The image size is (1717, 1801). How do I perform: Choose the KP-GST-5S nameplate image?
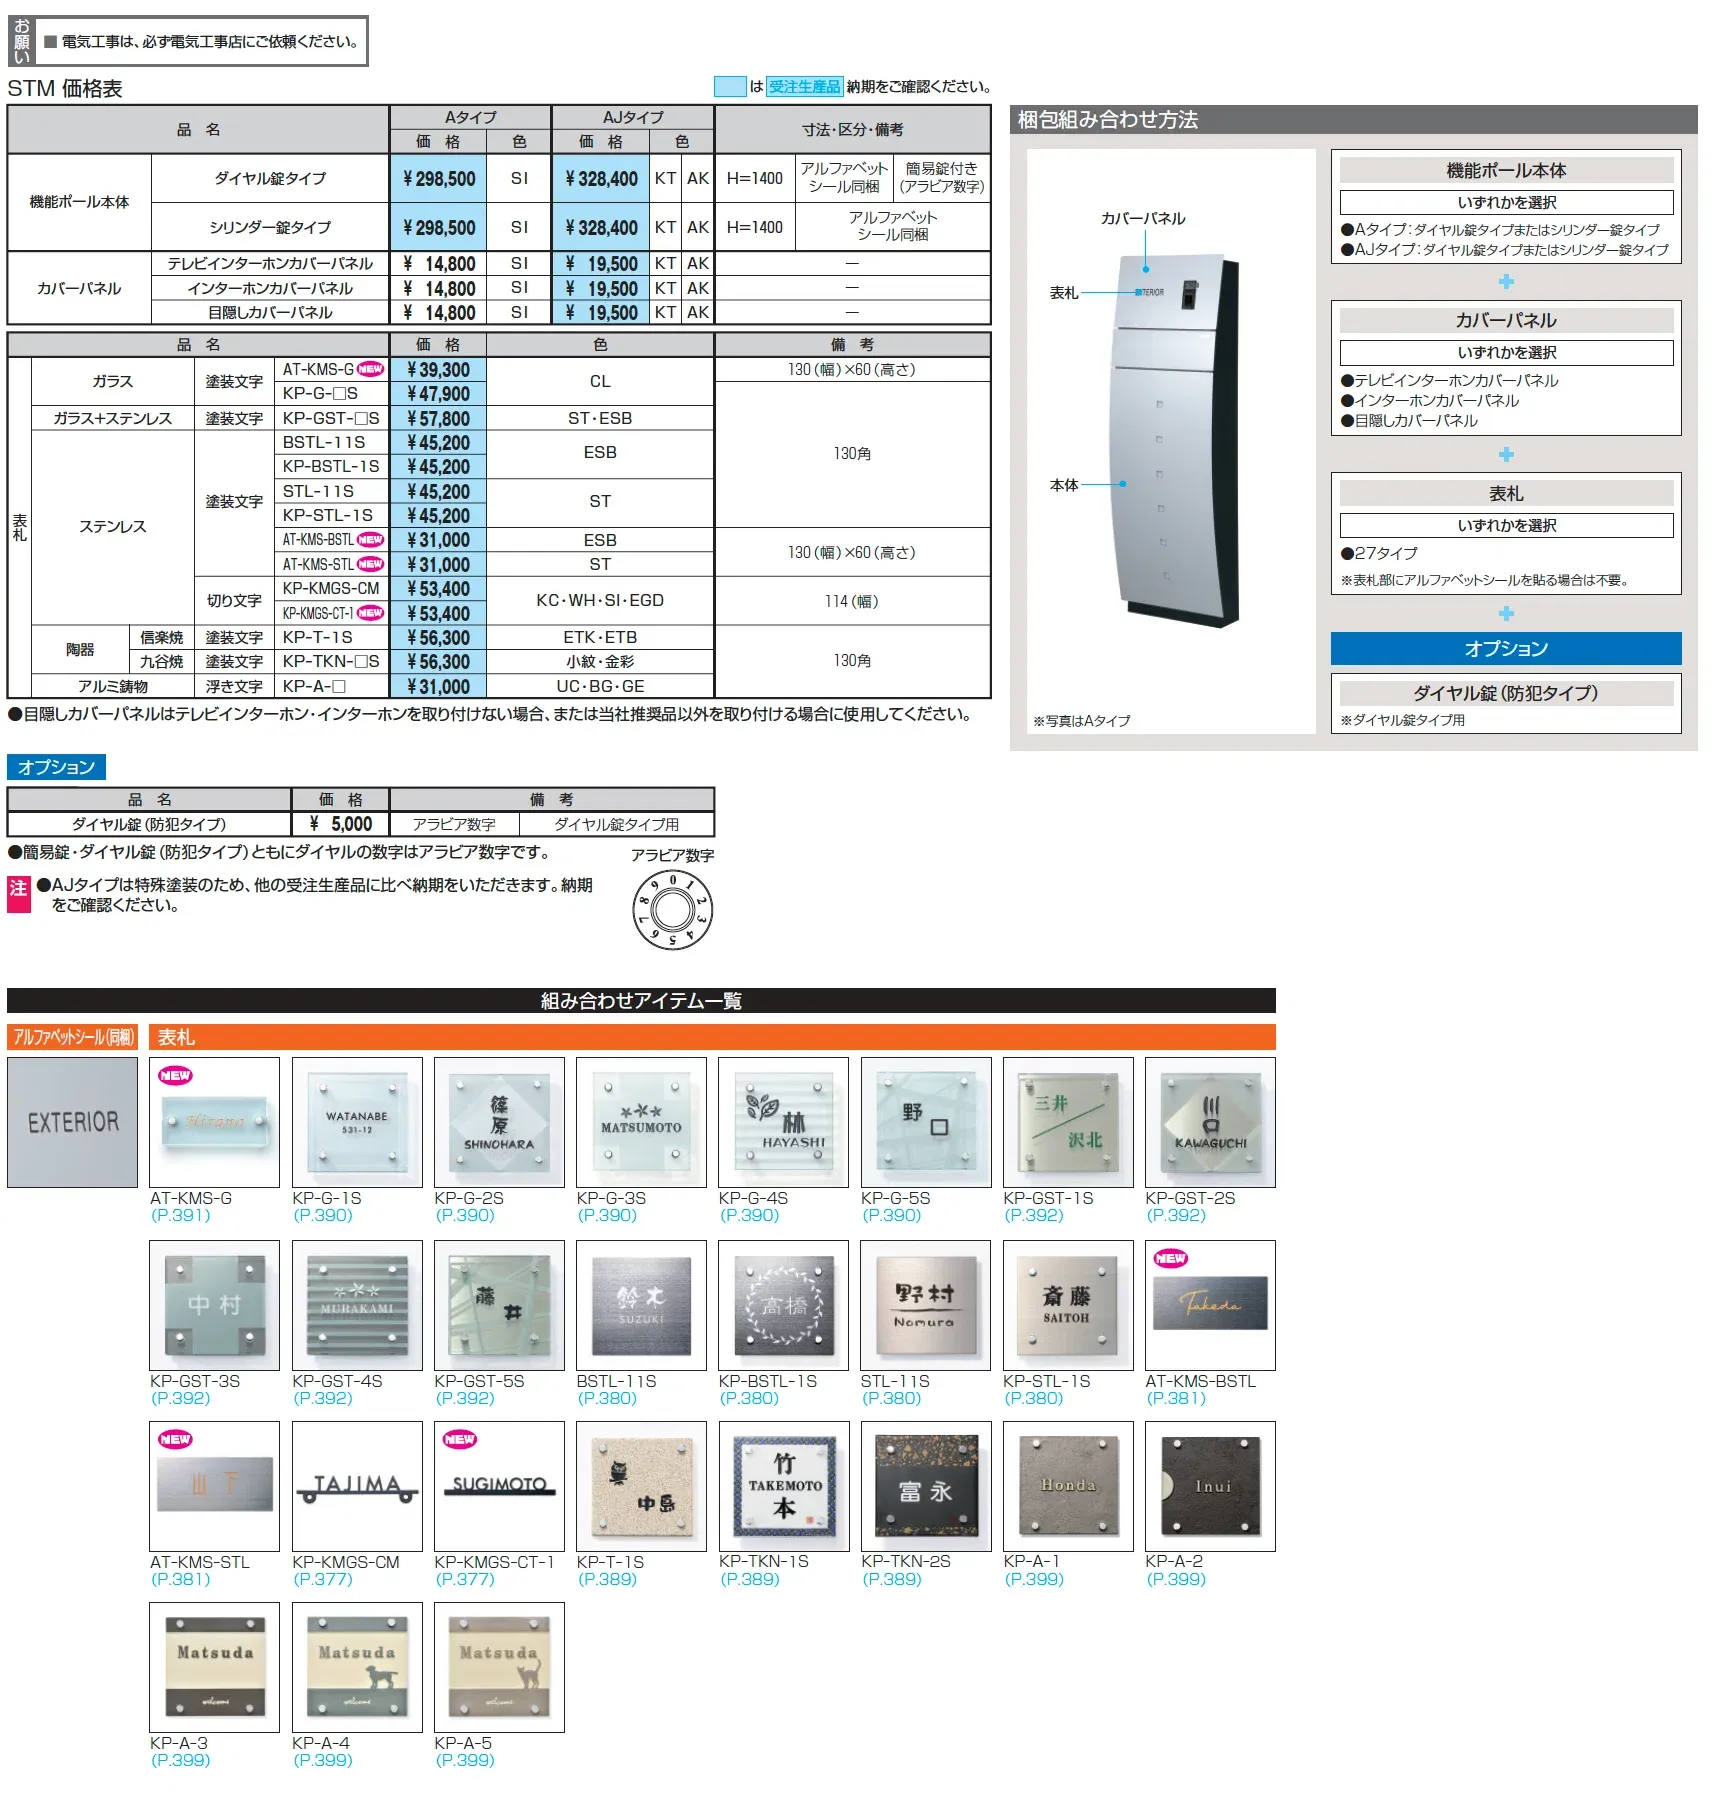(499, 1305)
